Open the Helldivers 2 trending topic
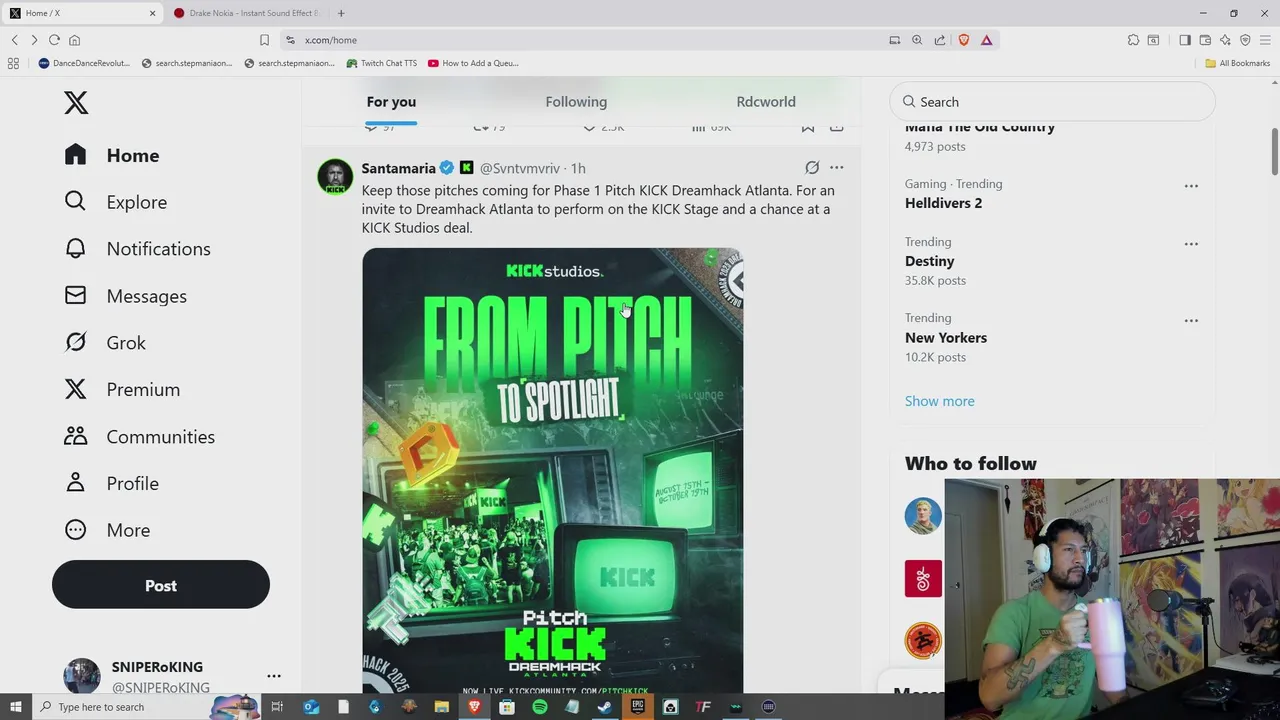The image size is (1280, 720). [943, 203]
